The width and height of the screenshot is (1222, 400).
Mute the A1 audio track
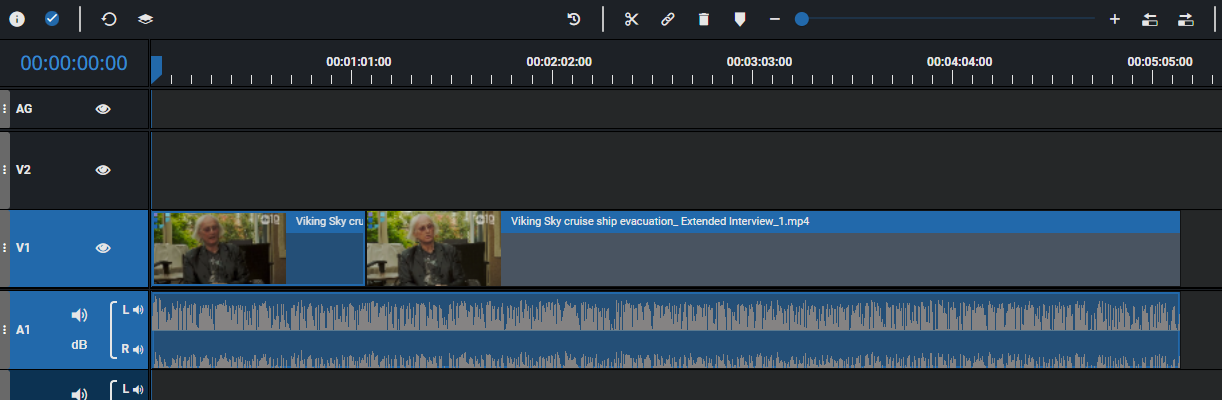(79, 315)
